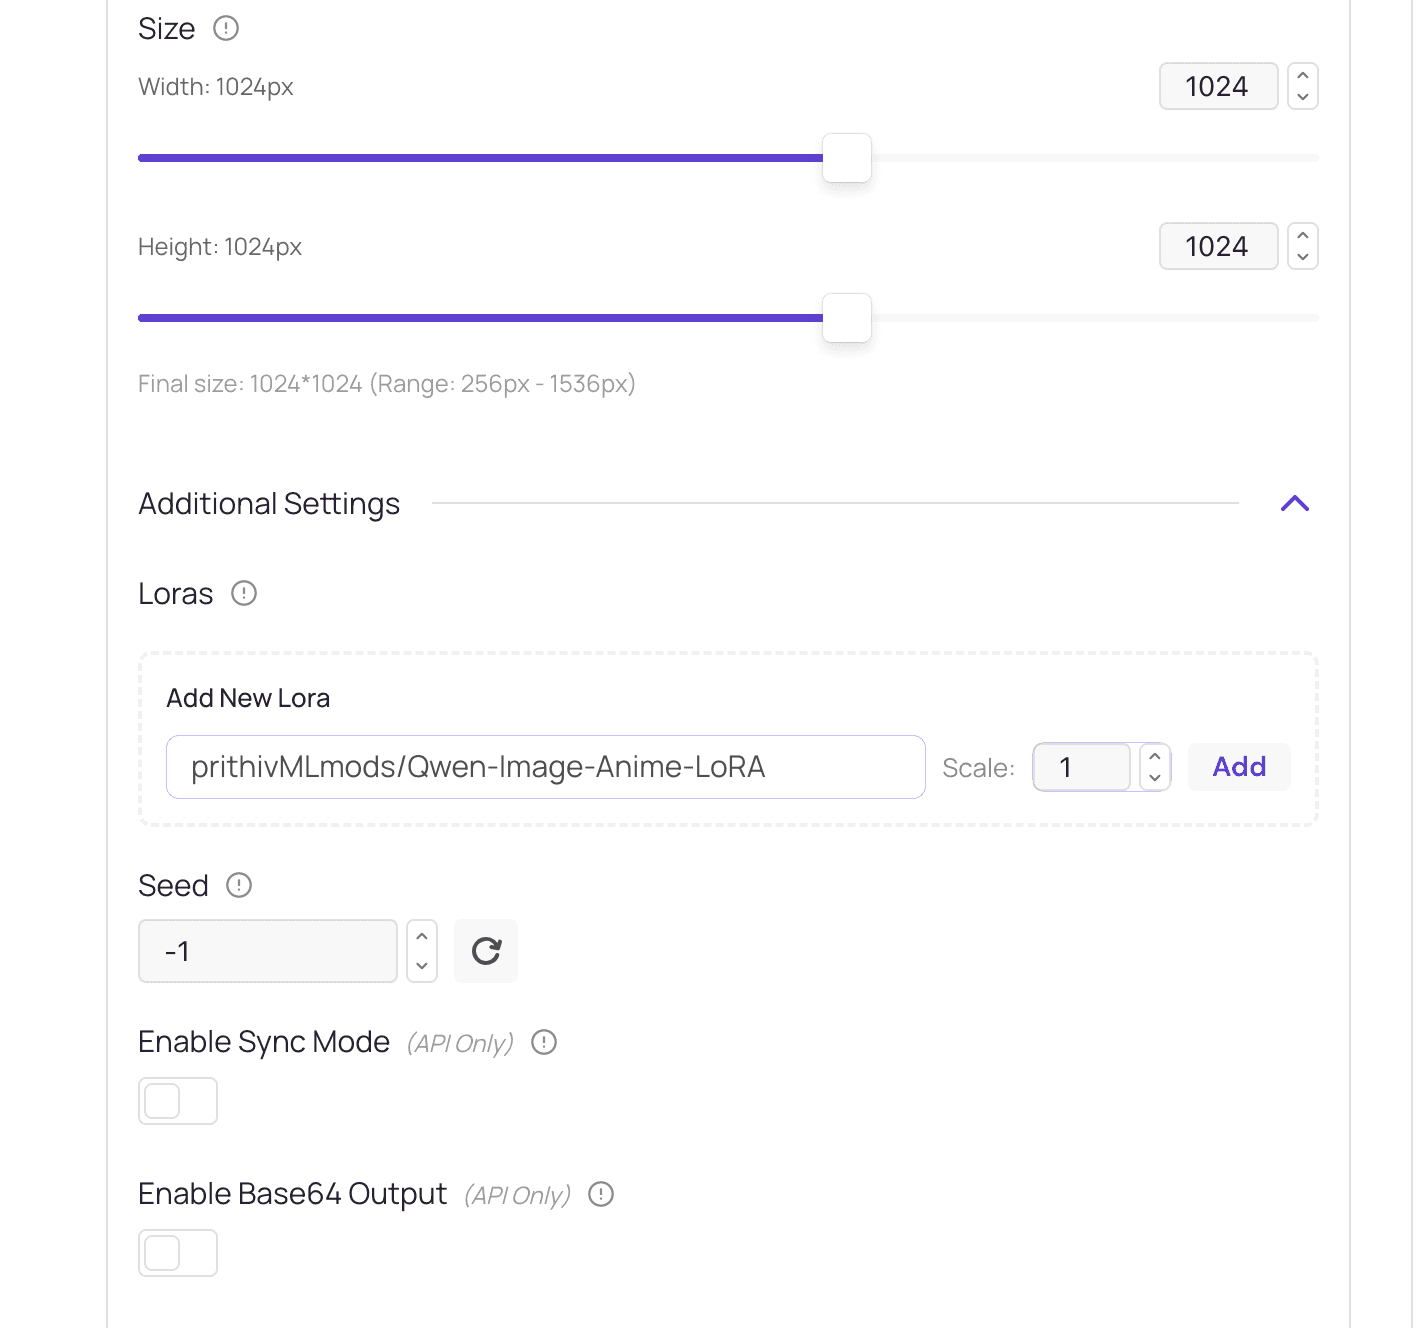Decrease seed value with down arrow
Screen dimensions: 1416x1328
point(422,965)
